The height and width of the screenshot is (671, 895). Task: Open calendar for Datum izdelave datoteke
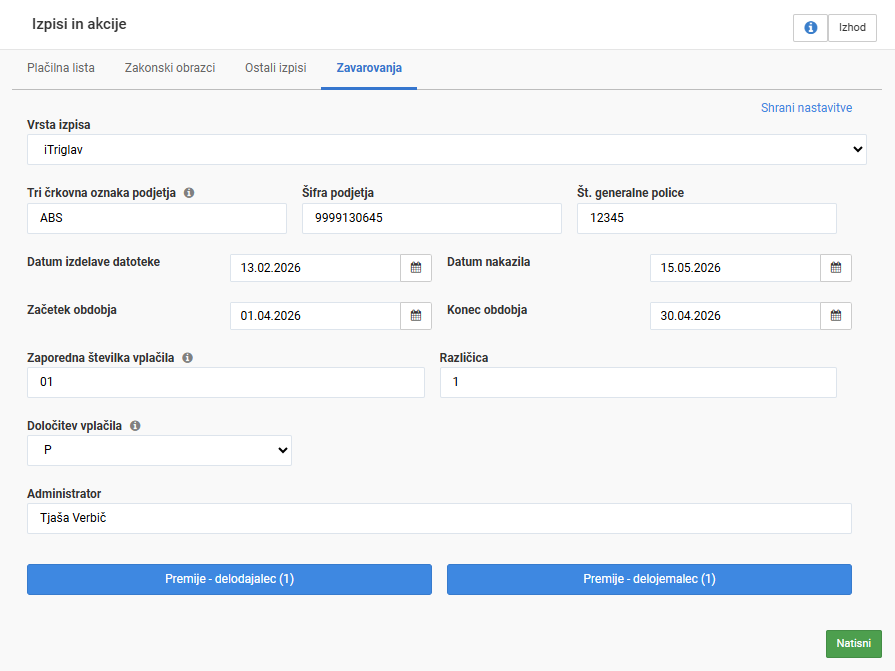pyautogui.click(x=416, y=268)
